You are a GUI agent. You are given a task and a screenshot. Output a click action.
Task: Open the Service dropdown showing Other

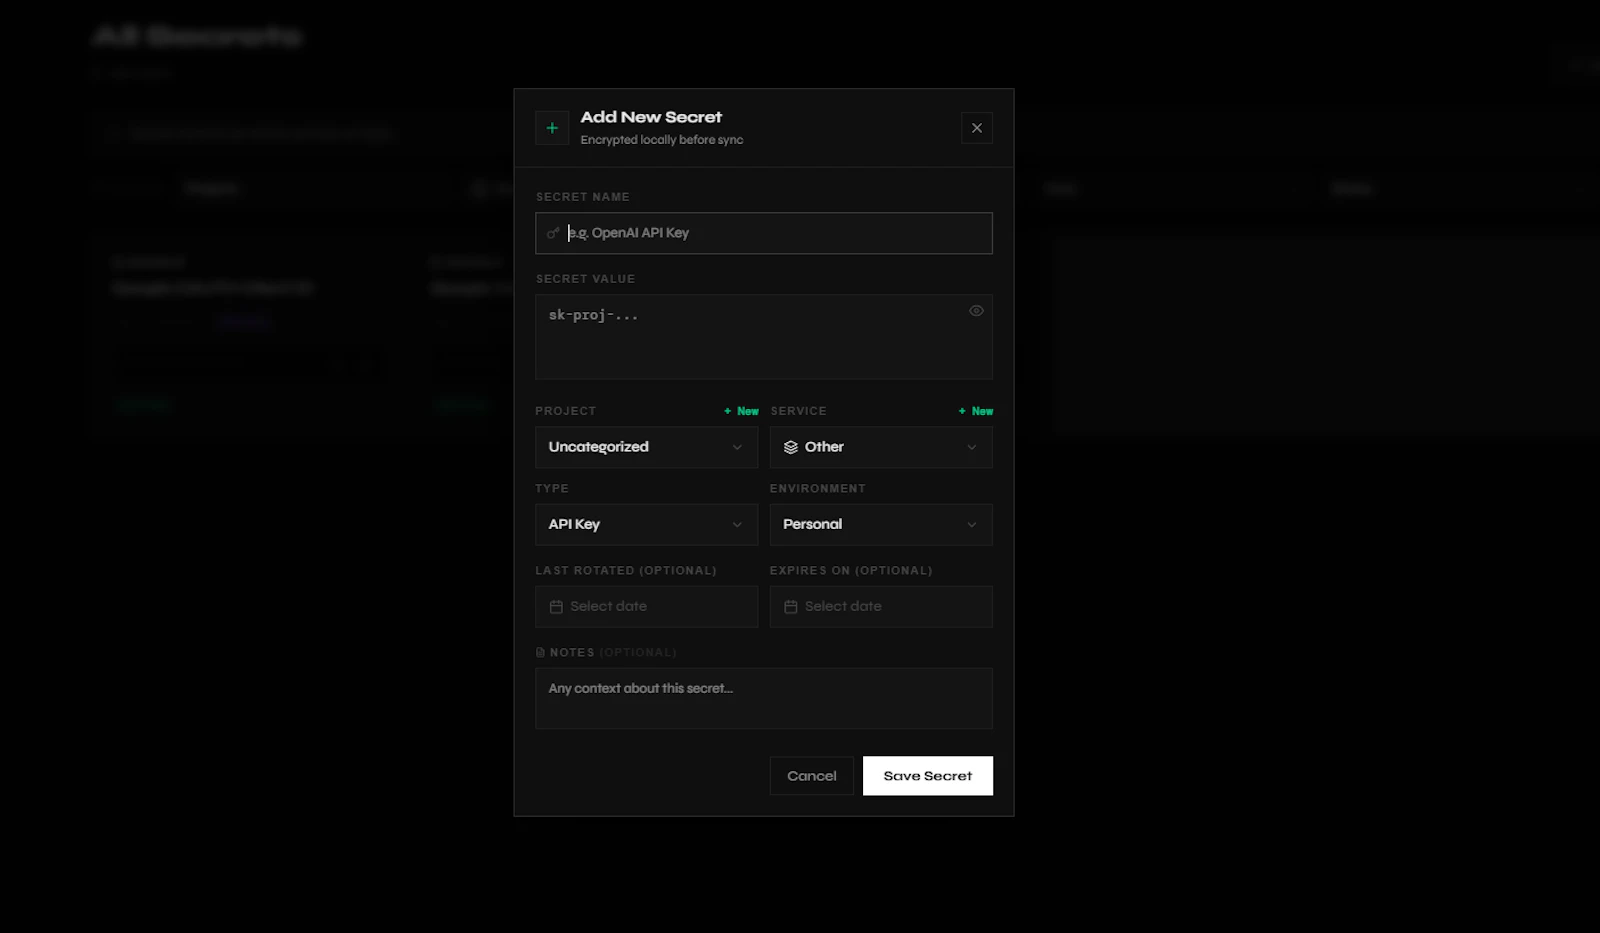(x=881, y=447)
